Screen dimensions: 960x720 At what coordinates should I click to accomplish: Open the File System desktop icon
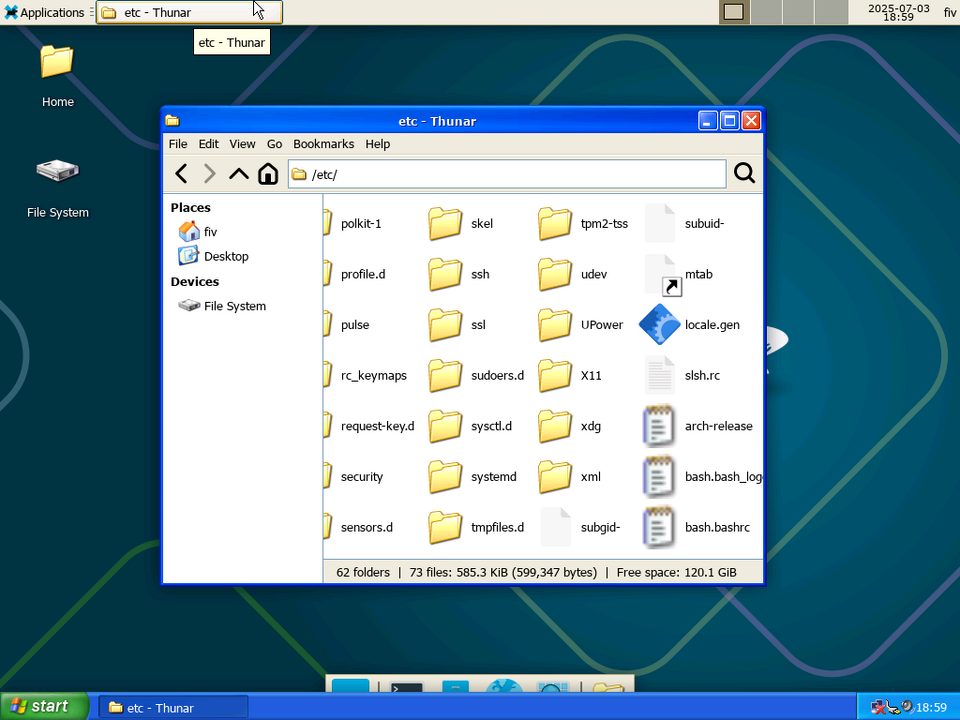click(x=57, y=170)
